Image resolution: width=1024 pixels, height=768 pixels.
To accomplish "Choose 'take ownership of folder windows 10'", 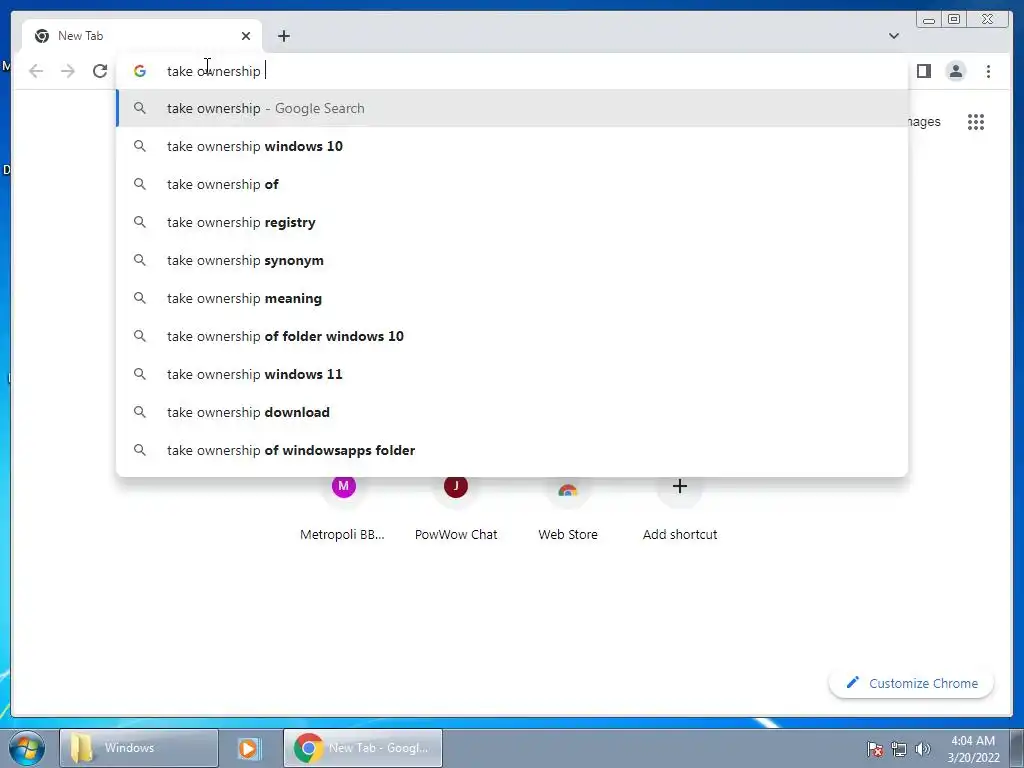I will coord(512,336).
